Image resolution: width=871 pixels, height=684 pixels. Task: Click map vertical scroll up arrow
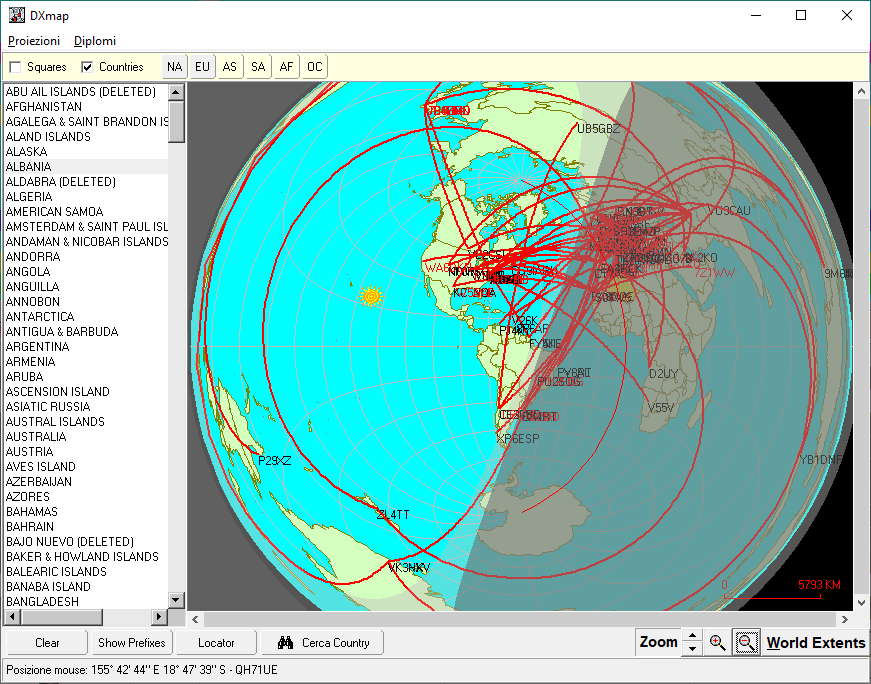861,91
